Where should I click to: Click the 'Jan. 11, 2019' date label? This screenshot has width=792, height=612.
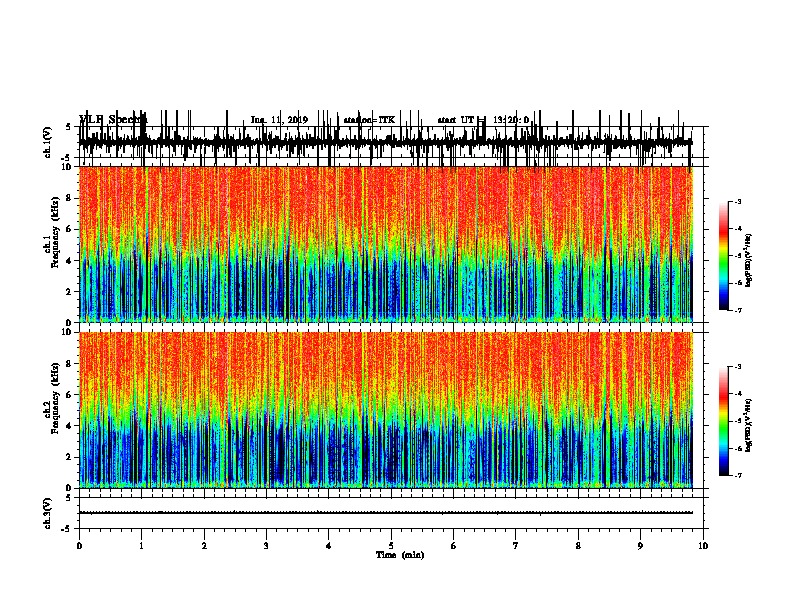279,120
